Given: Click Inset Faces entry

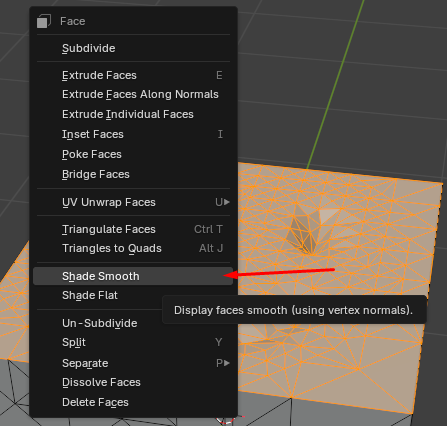Looking at the screenshot, I should click(133, 134).
